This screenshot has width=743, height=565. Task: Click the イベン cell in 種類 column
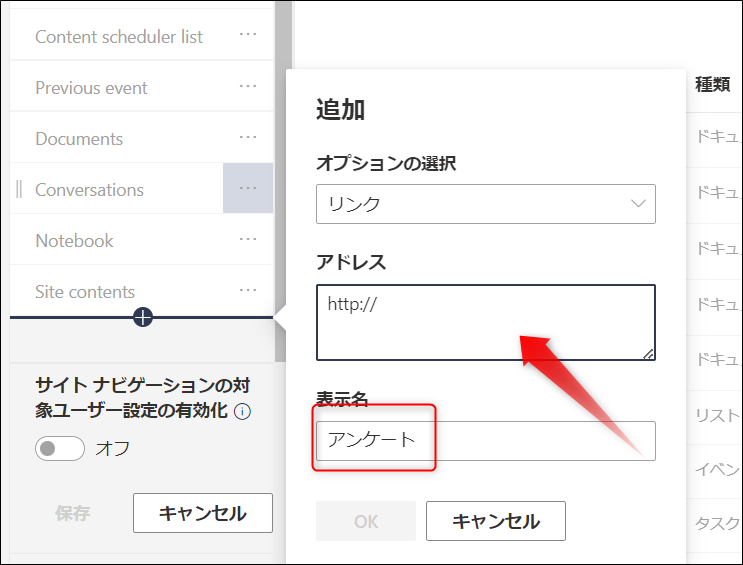(x=717, y=469)
